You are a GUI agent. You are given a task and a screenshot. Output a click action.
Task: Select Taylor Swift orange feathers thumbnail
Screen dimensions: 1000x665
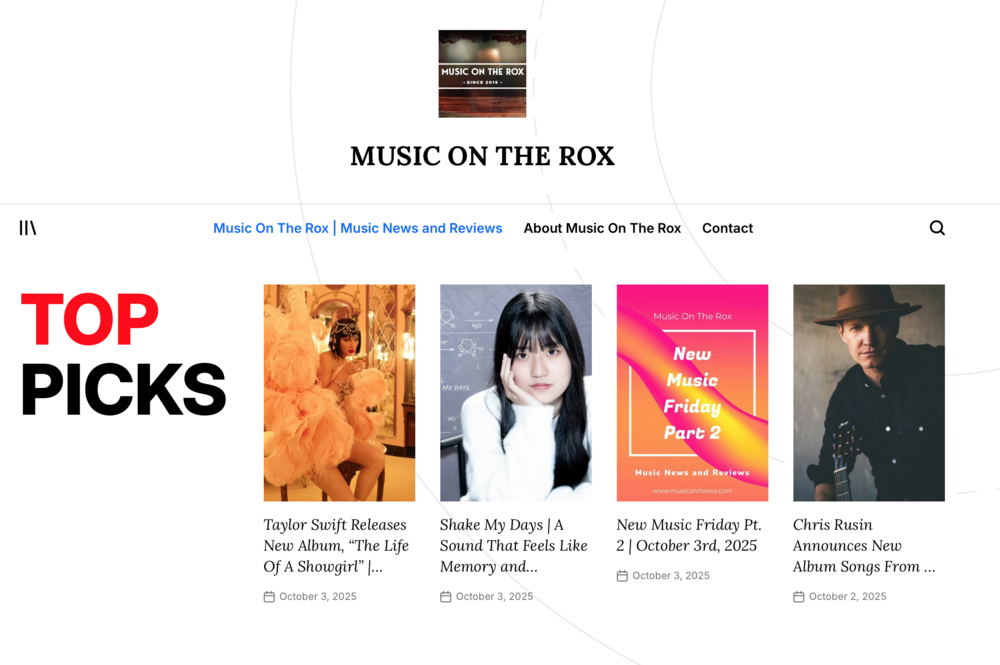pos(339,393)
